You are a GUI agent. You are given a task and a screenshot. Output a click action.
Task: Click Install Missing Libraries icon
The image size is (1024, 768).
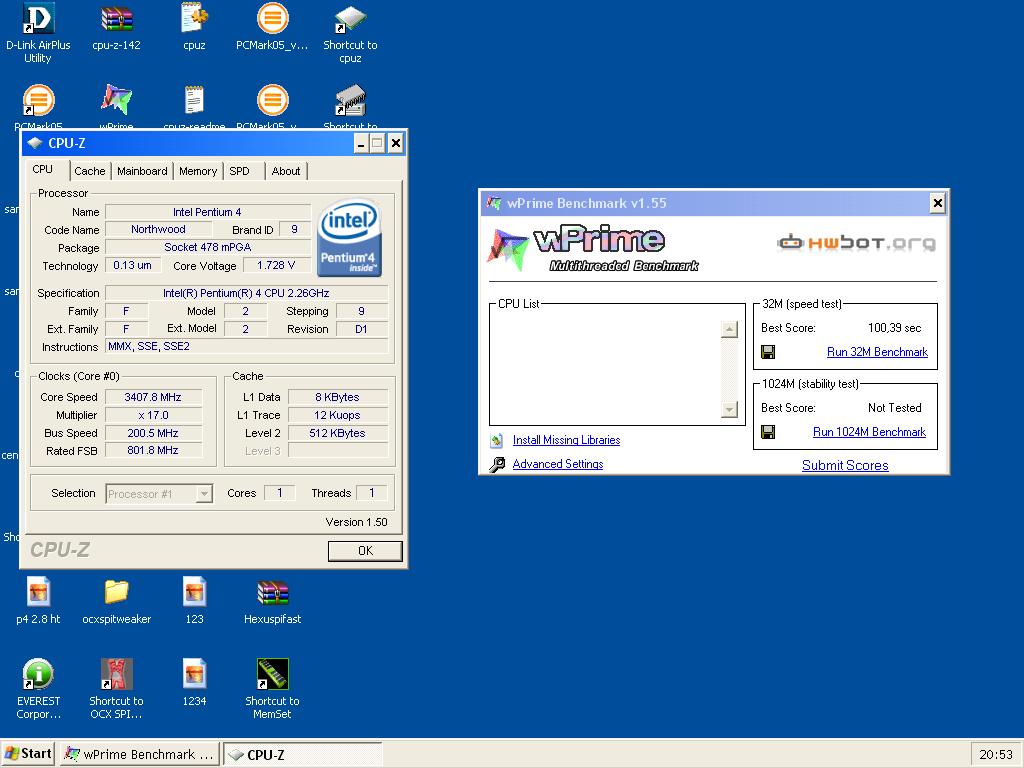[x=496, y=441]
